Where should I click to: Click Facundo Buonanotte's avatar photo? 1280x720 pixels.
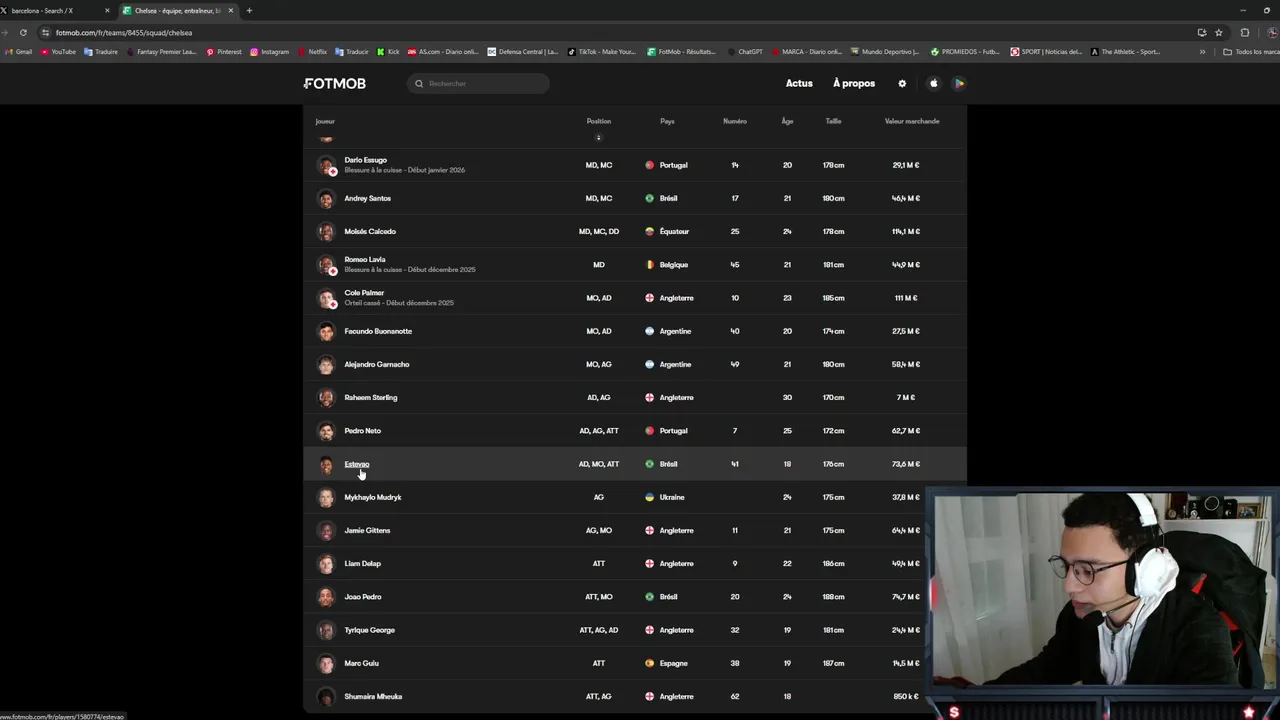[326, 331]
